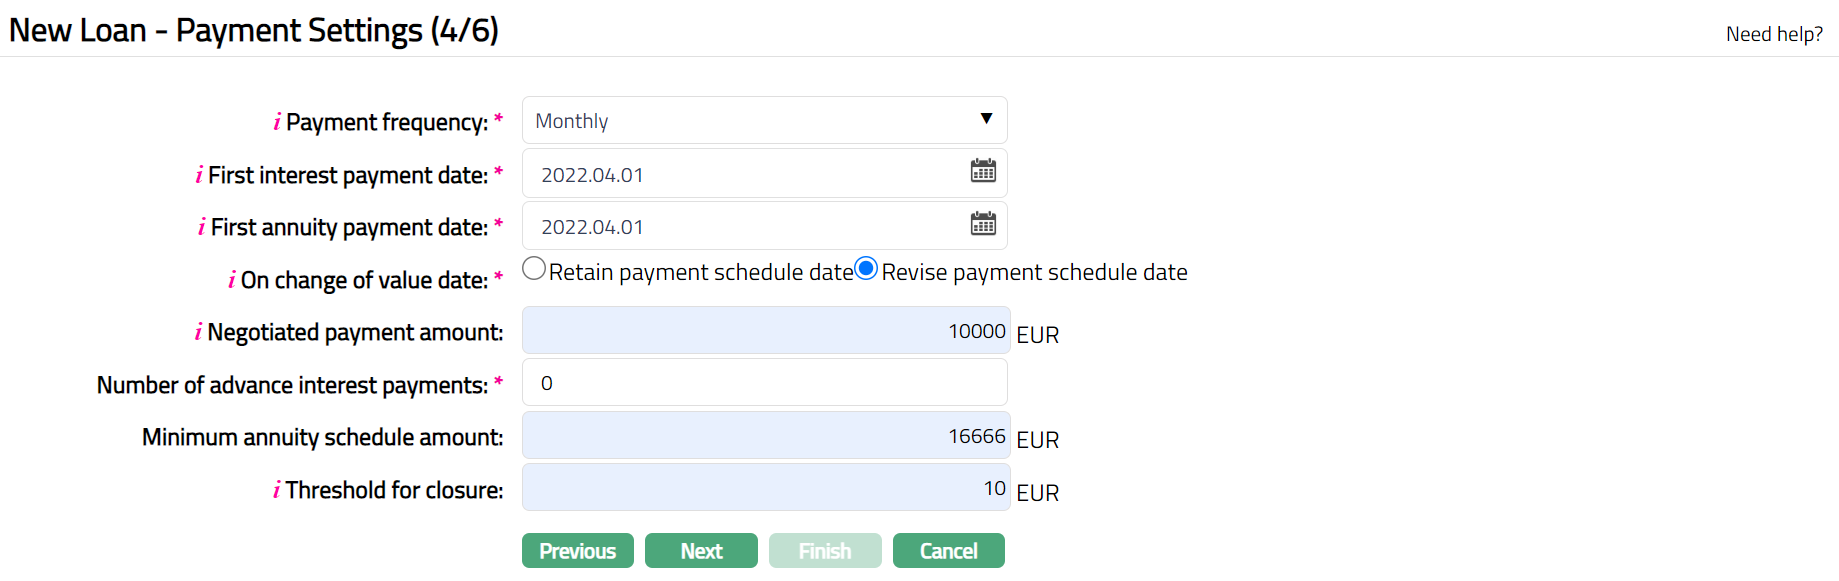The image size is (1839, 581).
Task: Click the Minimum annuity schedule amount field
Action: point(765,436)
